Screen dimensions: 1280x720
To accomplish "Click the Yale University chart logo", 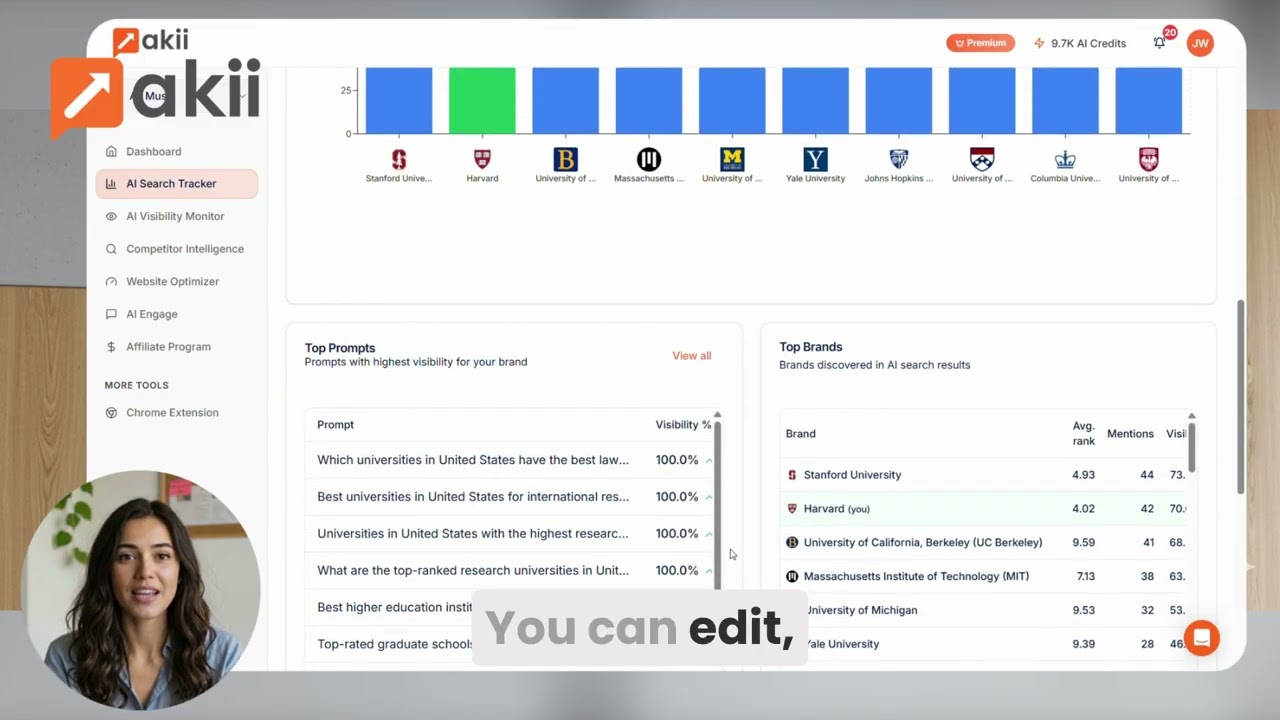I will 815,159.
